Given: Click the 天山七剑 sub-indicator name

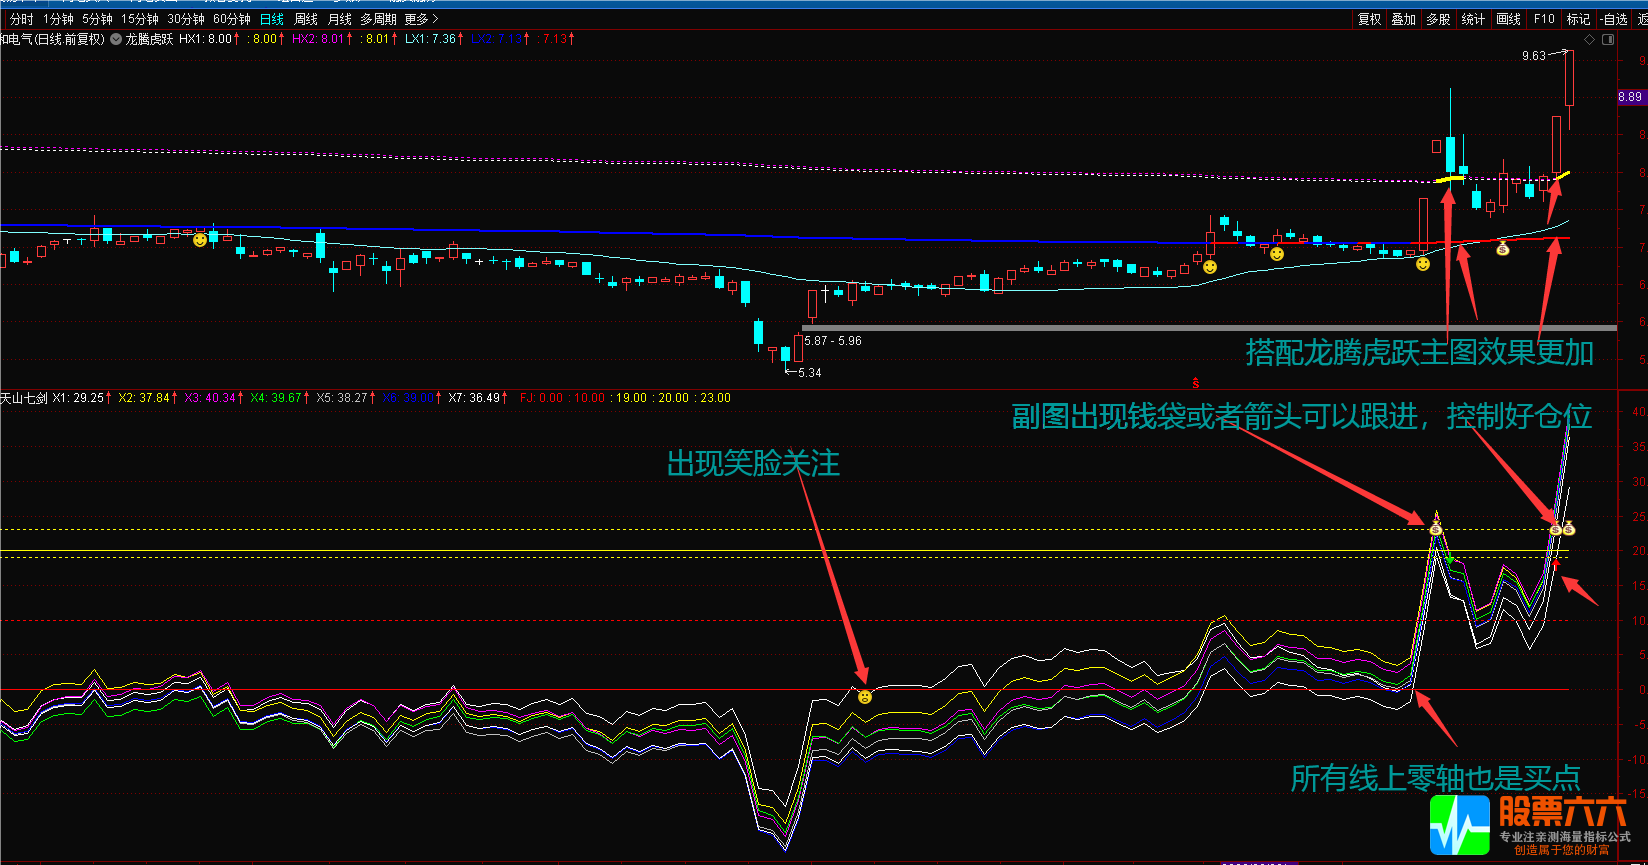Looking at the screenshot, I should (x=24, y=398).
